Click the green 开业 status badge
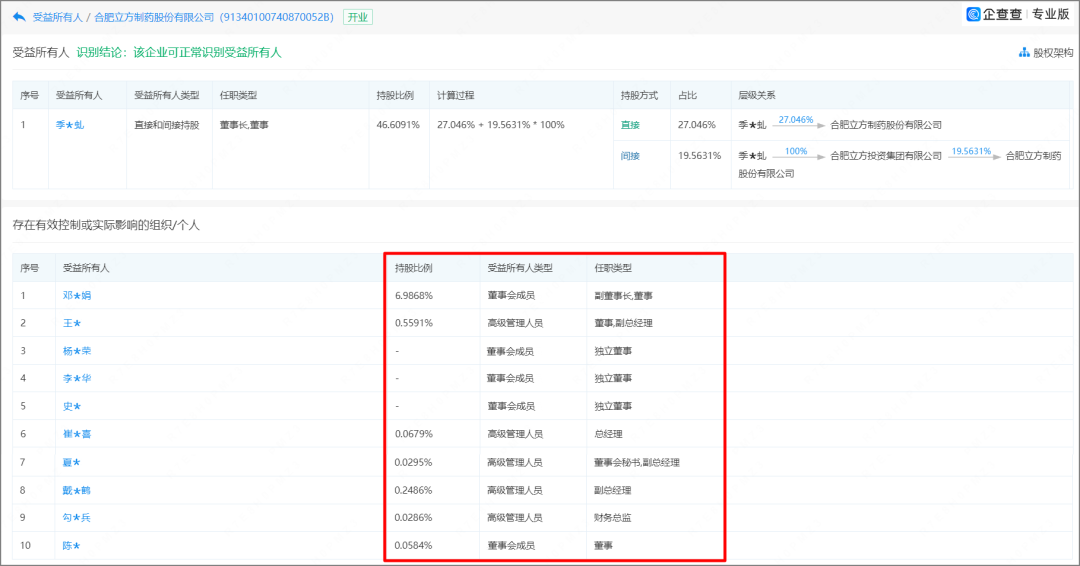 pyautogui.click(x=357, y=17)
